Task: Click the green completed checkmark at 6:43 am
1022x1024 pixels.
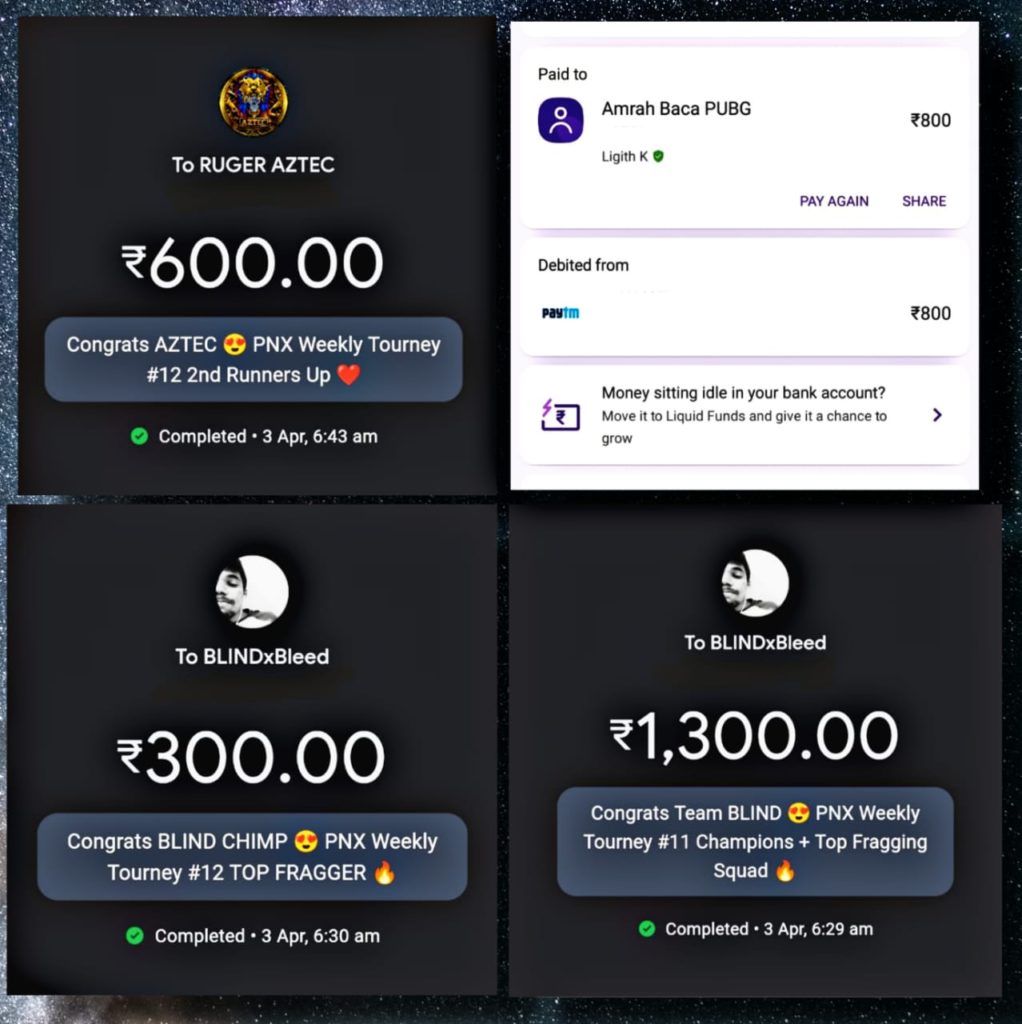Action: click(x=139, y=436)
